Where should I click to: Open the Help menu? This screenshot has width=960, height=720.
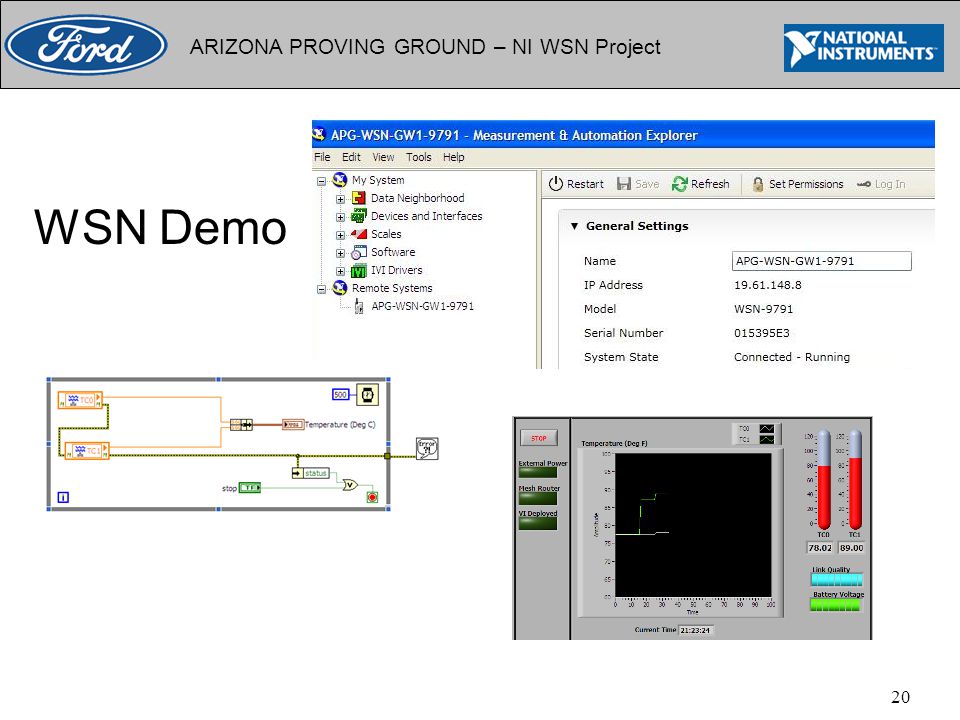click(x=454, y=157)
